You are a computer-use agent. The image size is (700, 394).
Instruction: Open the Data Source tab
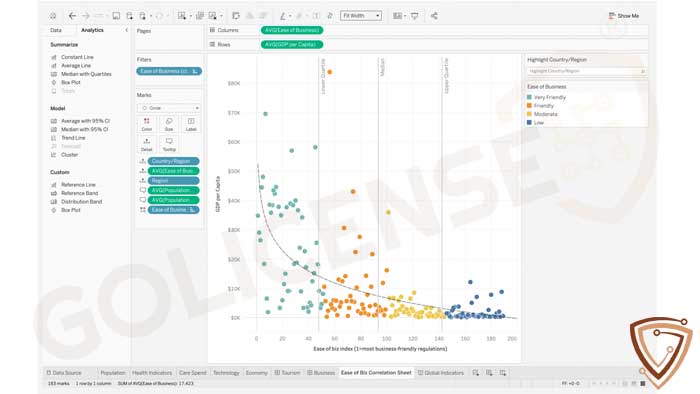[64, 373]
